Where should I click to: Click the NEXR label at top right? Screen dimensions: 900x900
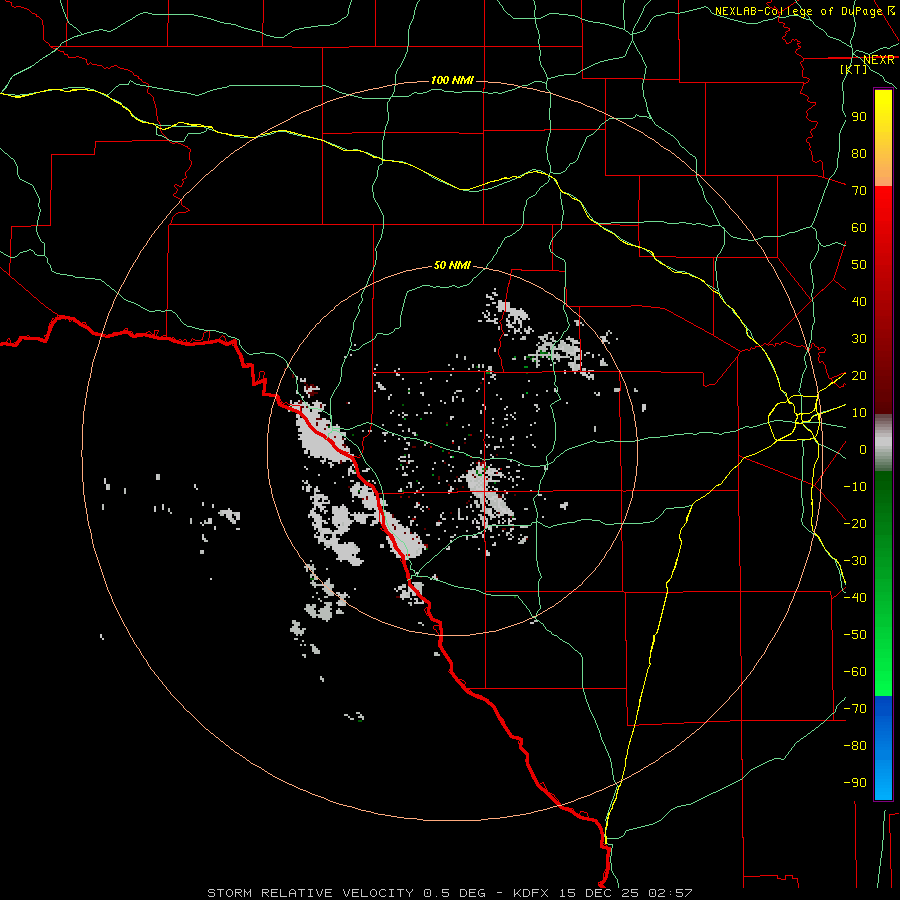click(879, 60)
